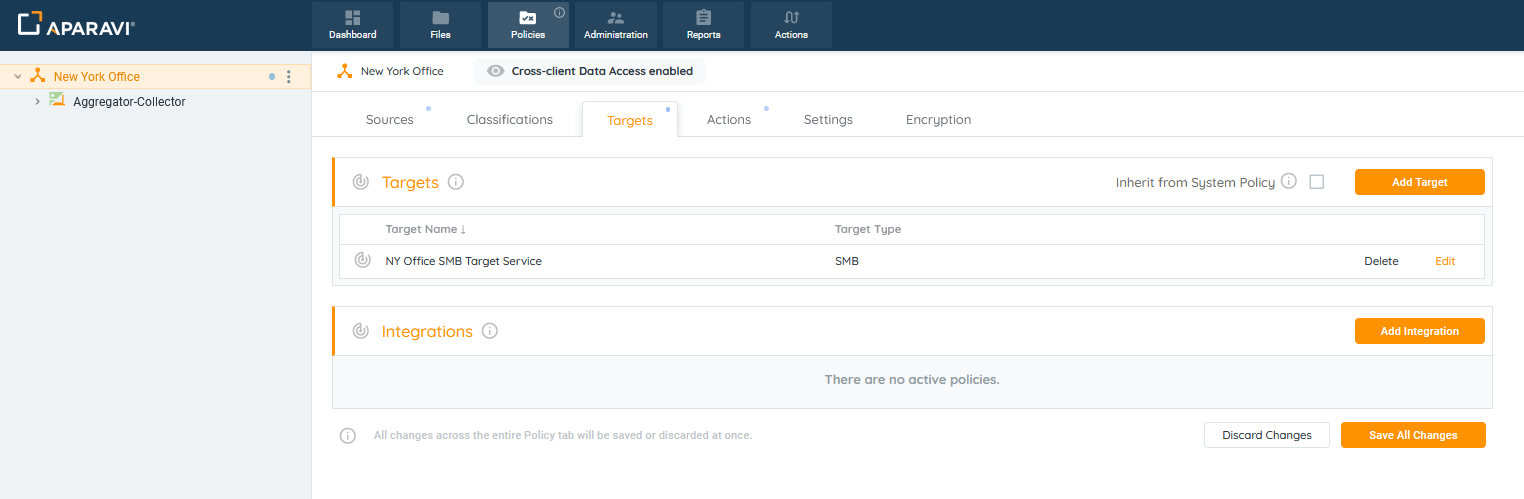Image resolution: width=1524 pixels, height=499 pixels.
Task: Open the Files section
Action: click(440, 25)
